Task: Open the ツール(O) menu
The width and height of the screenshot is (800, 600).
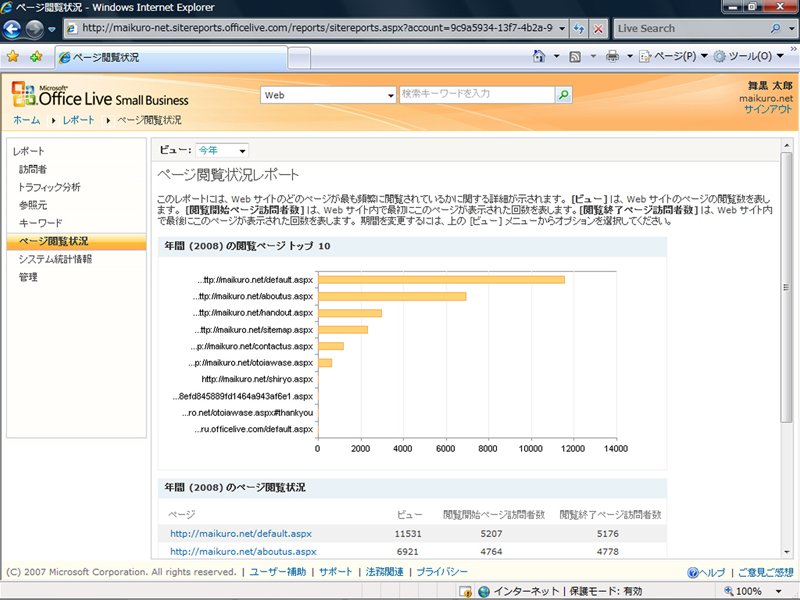Action: click(x=748, y=56)
